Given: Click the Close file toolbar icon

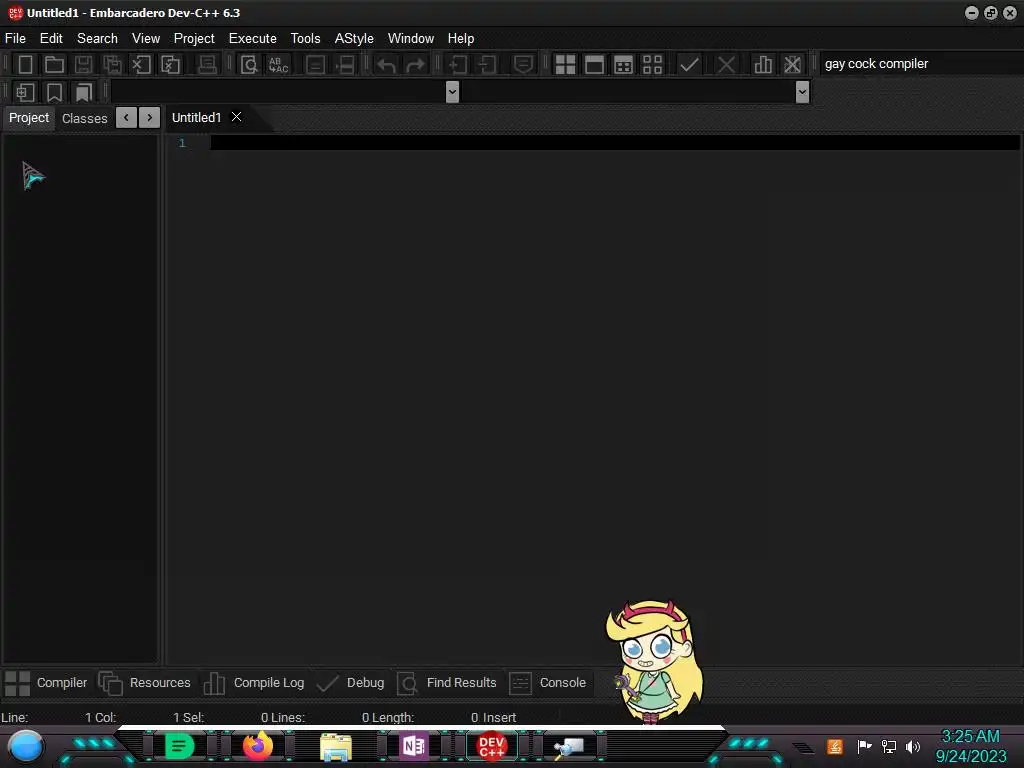Looking at the screenshot, I should click(141, 64).
